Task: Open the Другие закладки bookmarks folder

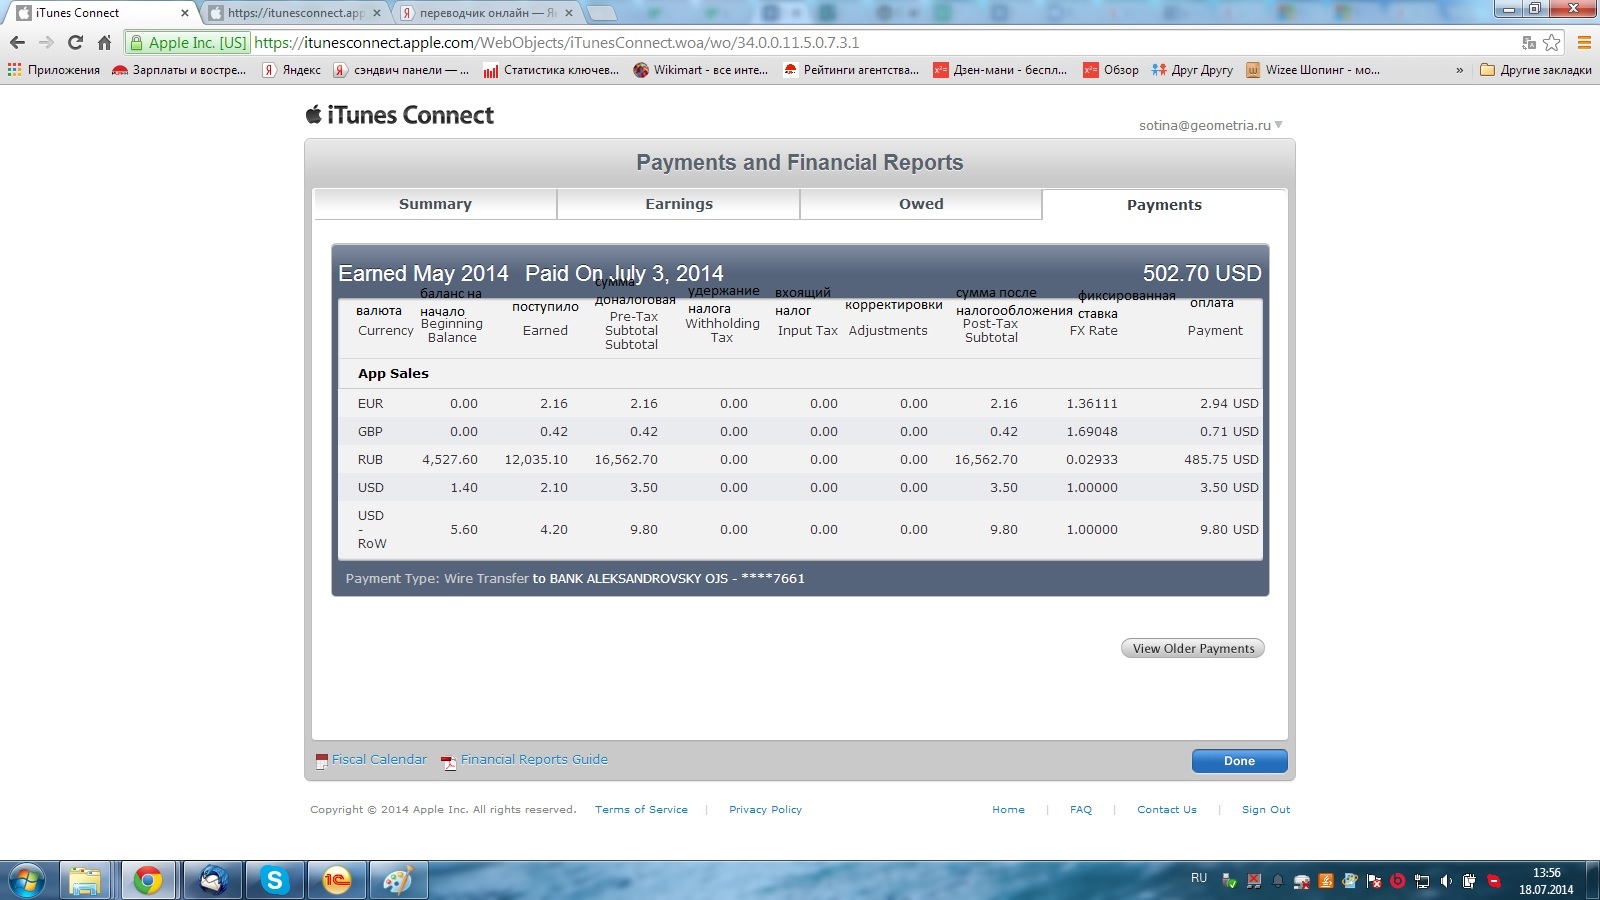Action: [x=1535, y=70]
